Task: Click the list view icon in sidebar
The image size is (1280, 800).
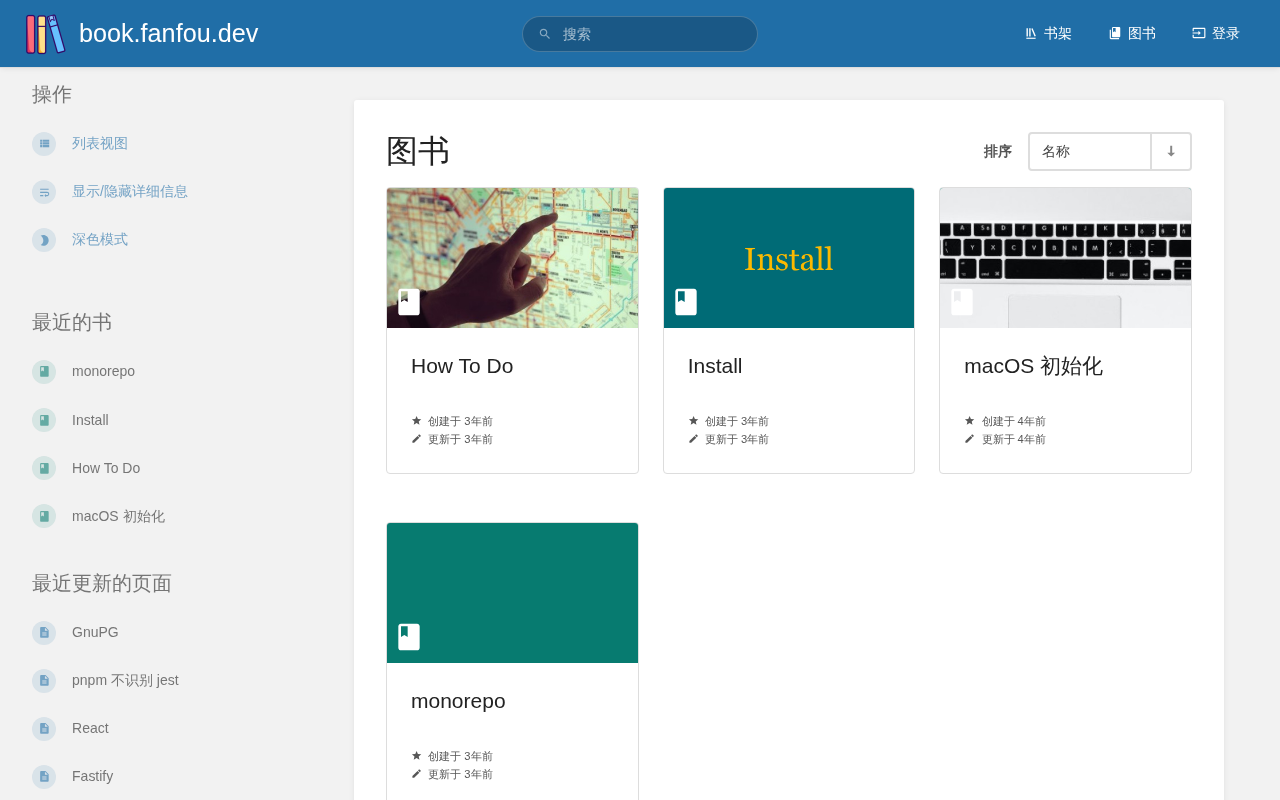Action: click(44, 144)
